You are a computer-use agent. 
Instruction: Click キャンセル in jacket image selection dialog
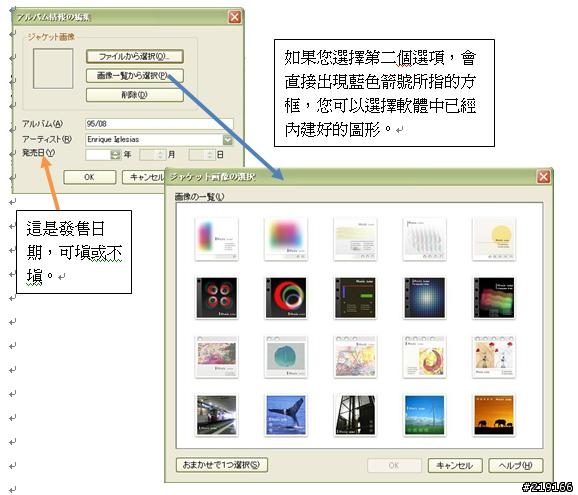tap(455, 465)
